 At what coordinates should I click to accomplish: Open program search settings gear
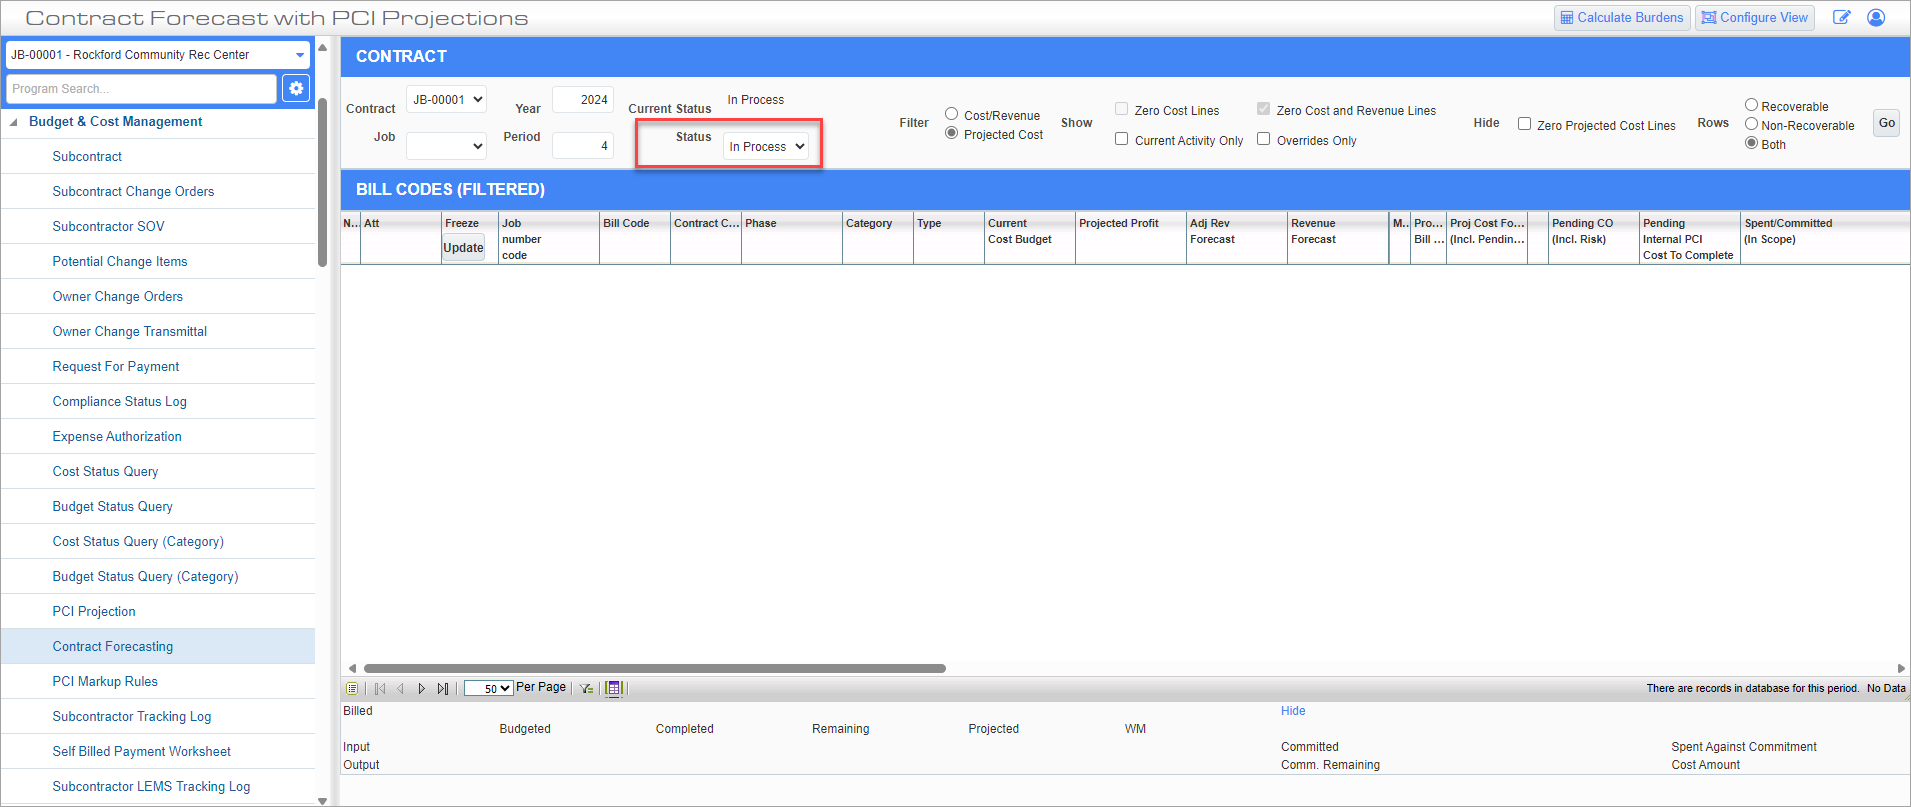[296, 89]
